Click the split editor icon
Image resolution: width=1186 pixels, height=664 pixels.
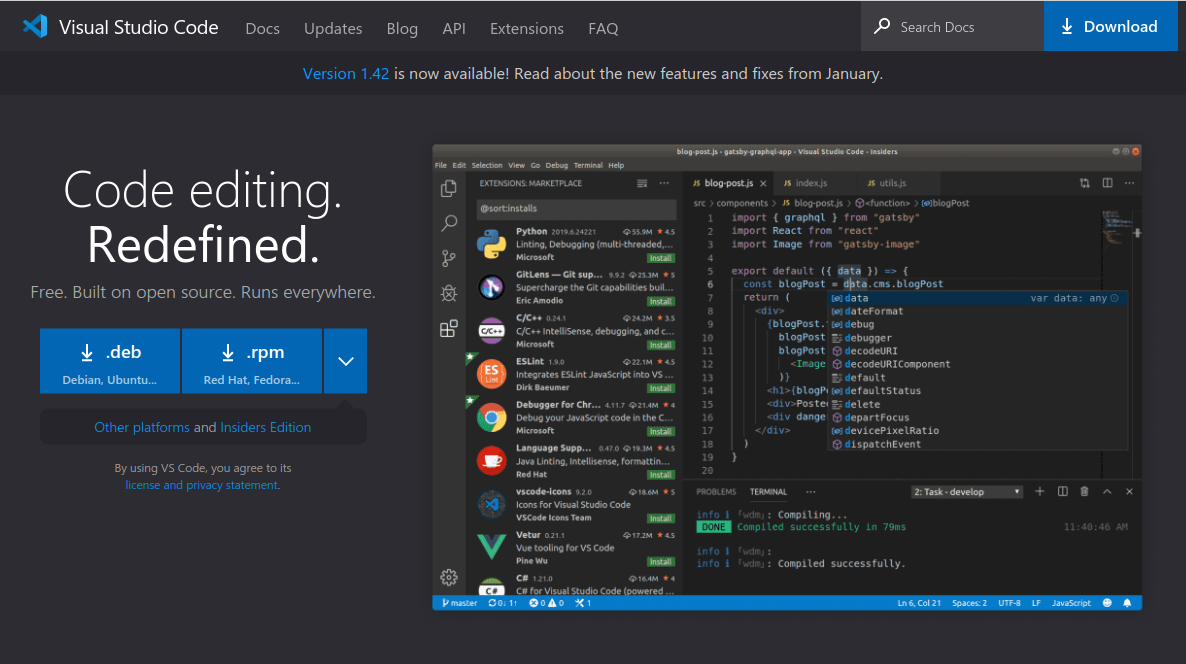point(1107,183)
